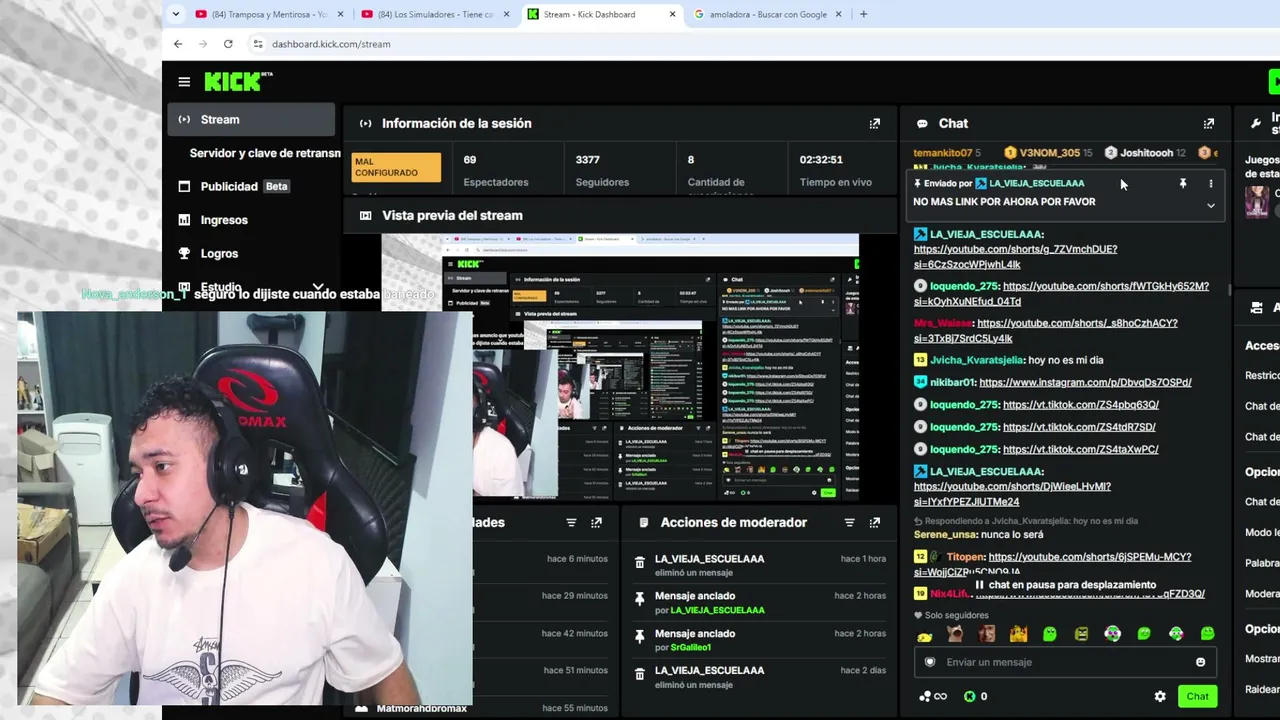Image resolution: width=1280 pixels, height=720 pixels.
Task: Click the MAL CONFIGURADO status badge
Action: [397, 167]
